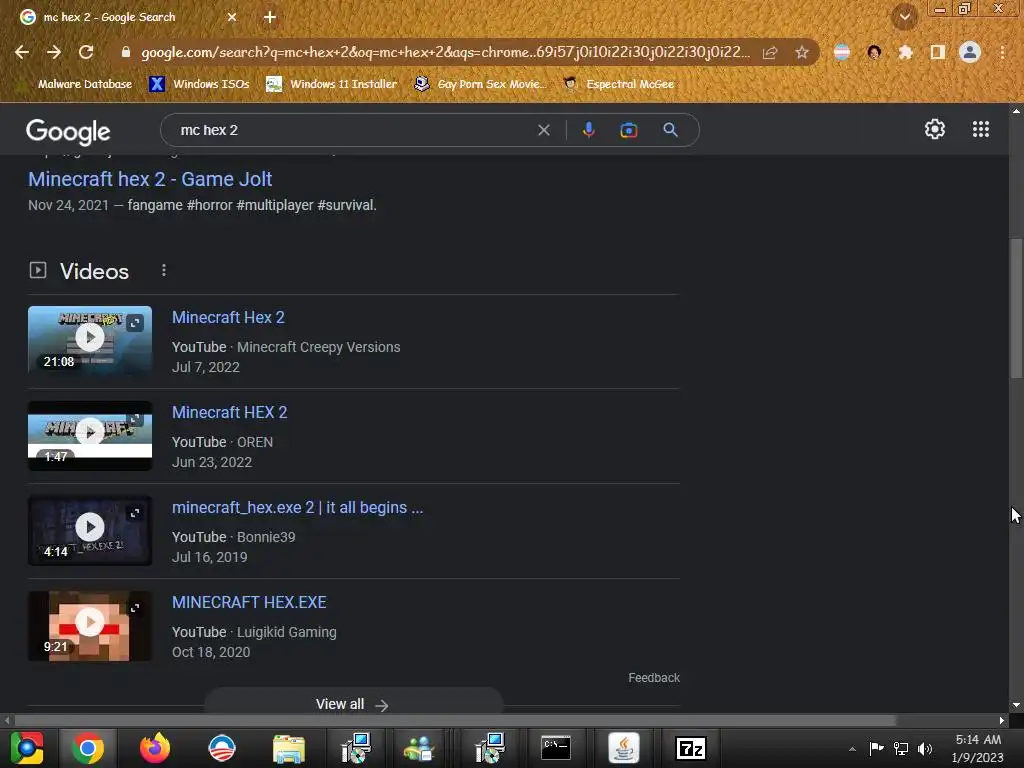
Task: Open the Action Center flag icon
Action: [x=876, y=748]
